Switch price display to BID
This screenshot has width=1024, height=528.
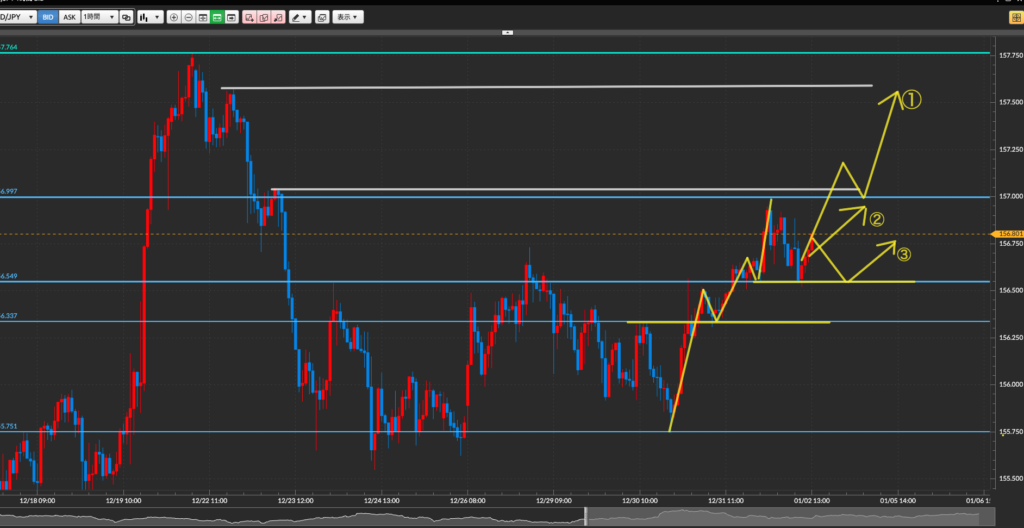click(47, 17)
